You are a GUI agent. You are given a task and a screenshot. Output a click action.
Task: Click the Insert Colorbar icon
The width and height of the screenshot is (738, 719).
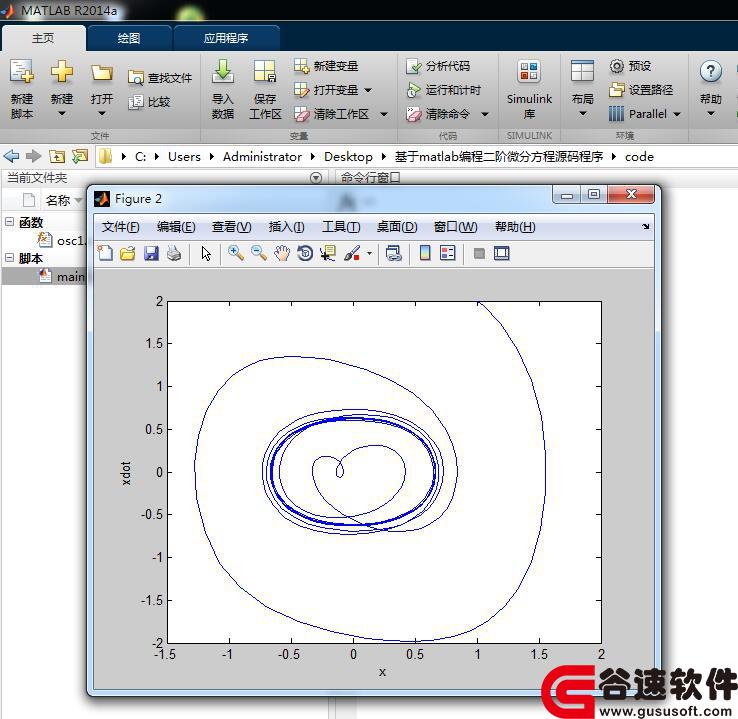pyautogui.click(x=425, y=253)
